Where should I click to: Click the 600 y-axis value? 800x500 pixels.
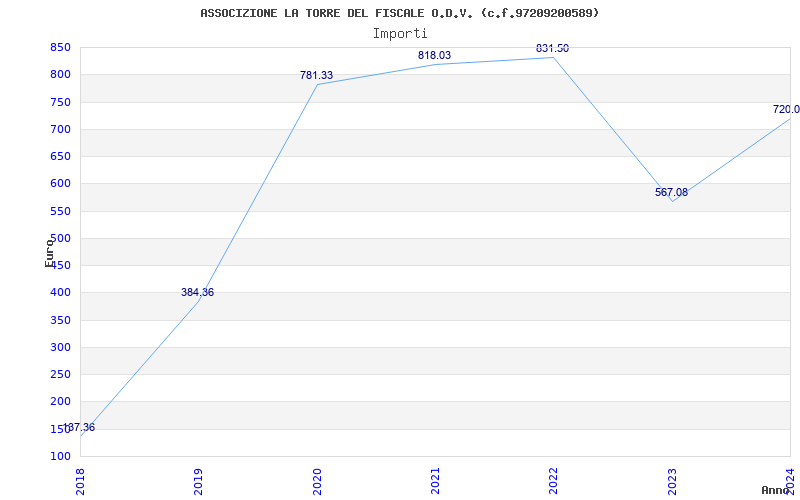pyautogui.click(x=60, y=184)
